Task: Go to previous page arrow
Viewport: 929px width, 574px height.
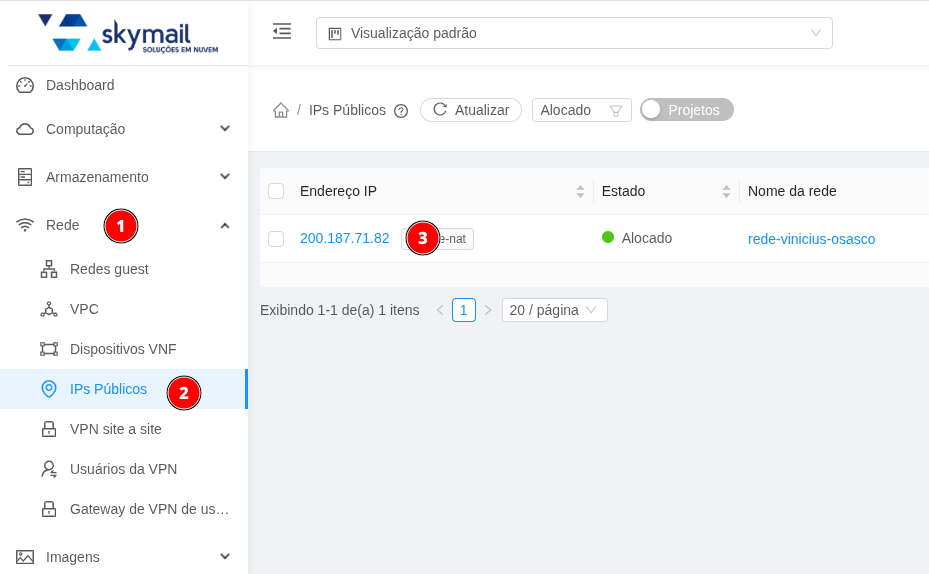Action: click(440, 310)
